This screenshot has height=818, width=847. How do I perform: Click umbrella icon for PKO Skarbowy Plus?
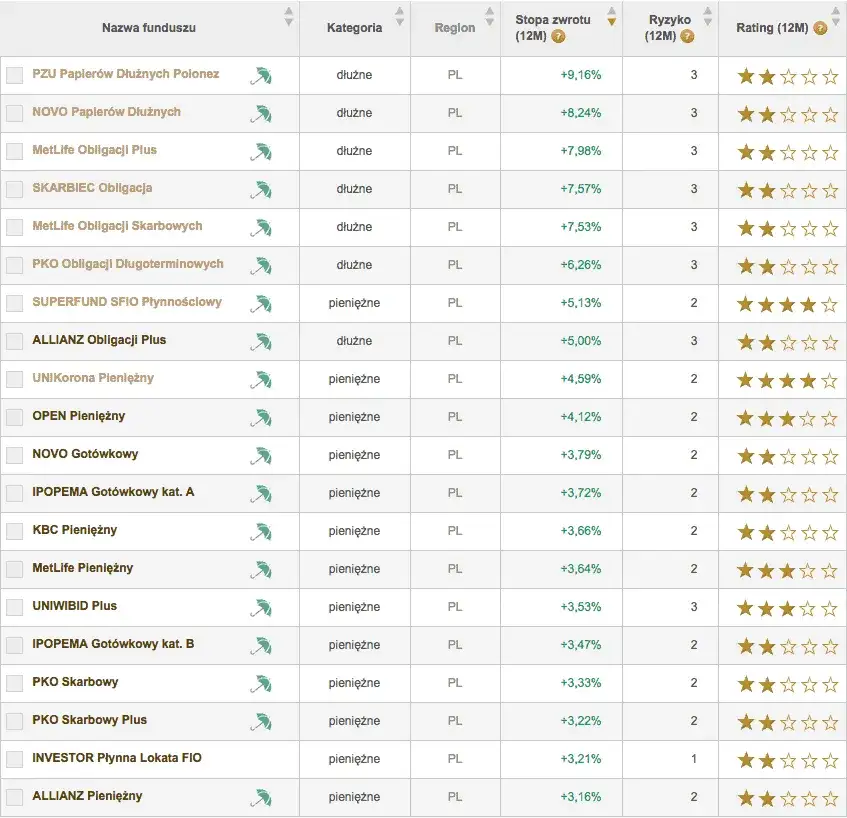[261, 722]
